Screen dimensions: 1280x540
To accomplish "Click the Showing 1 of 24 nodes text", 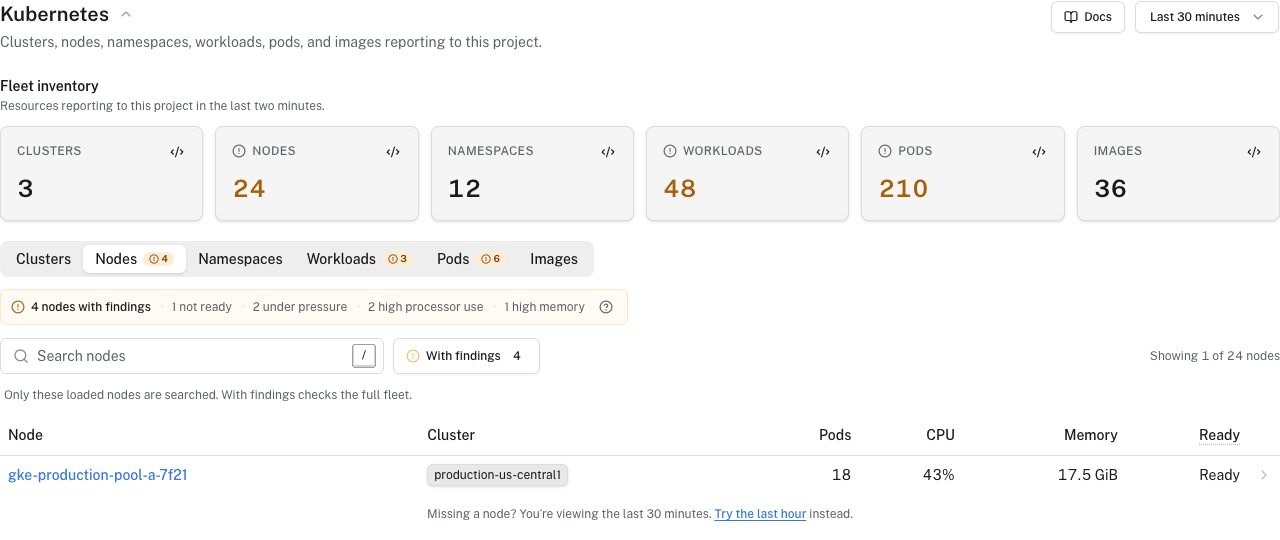I will (1215, 356).
